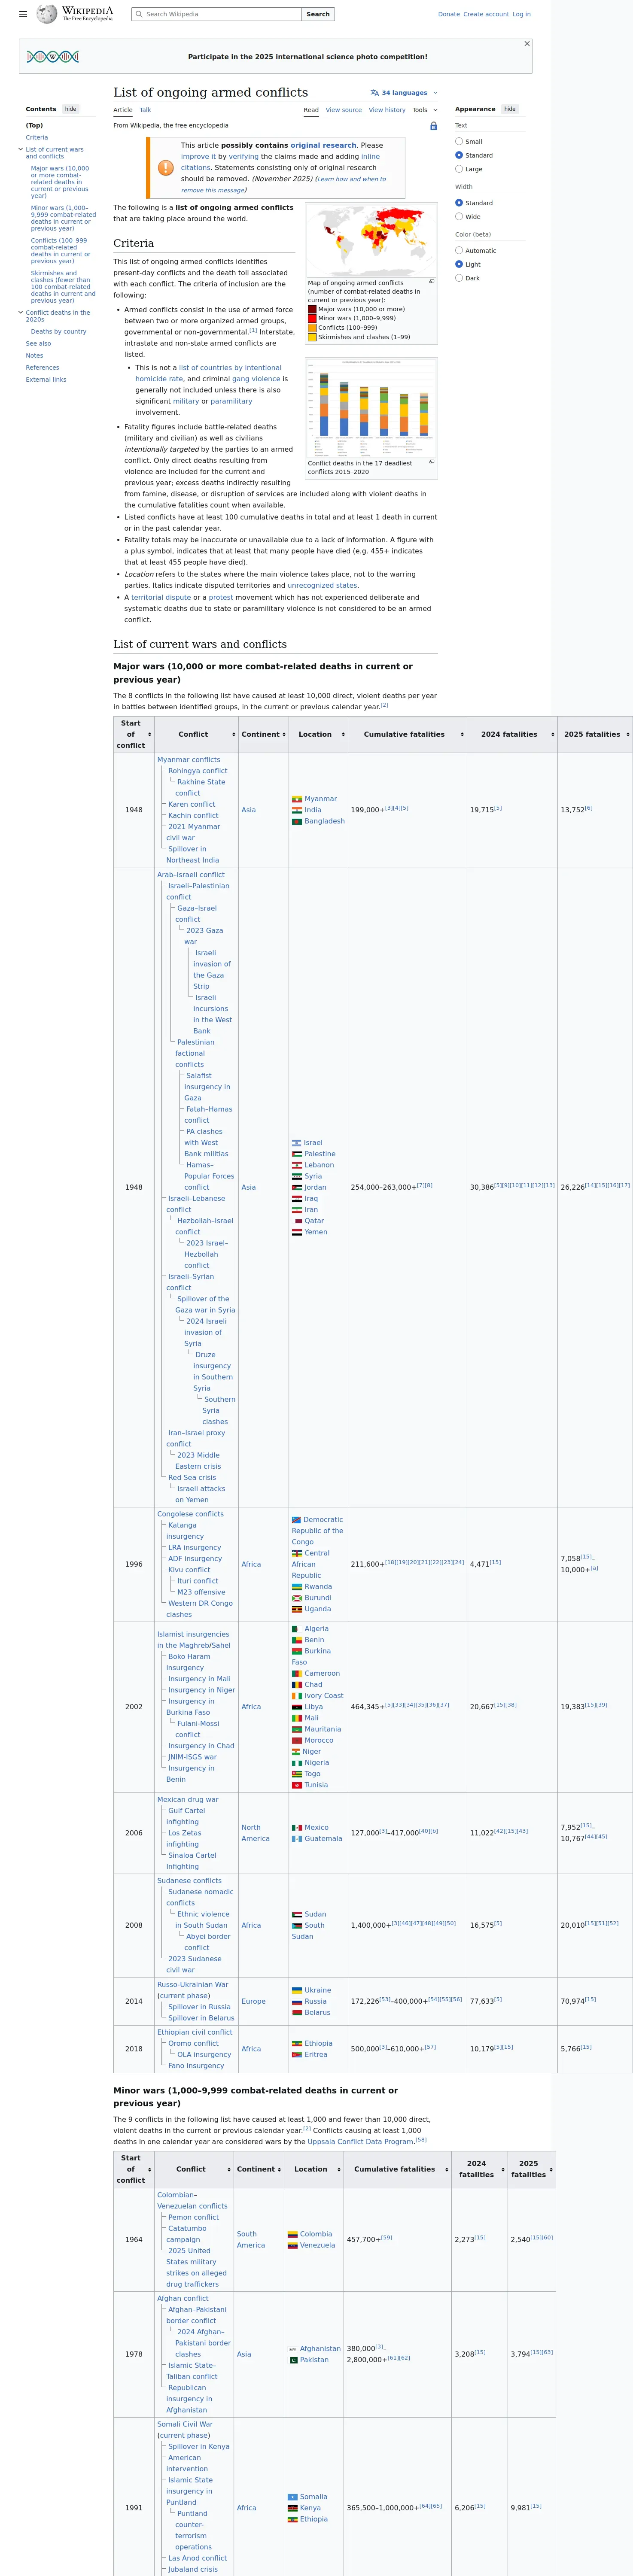Select Standard text size
Image resolution: width=633 pixels, height=2576 pixels.
(x=459, y=155)
